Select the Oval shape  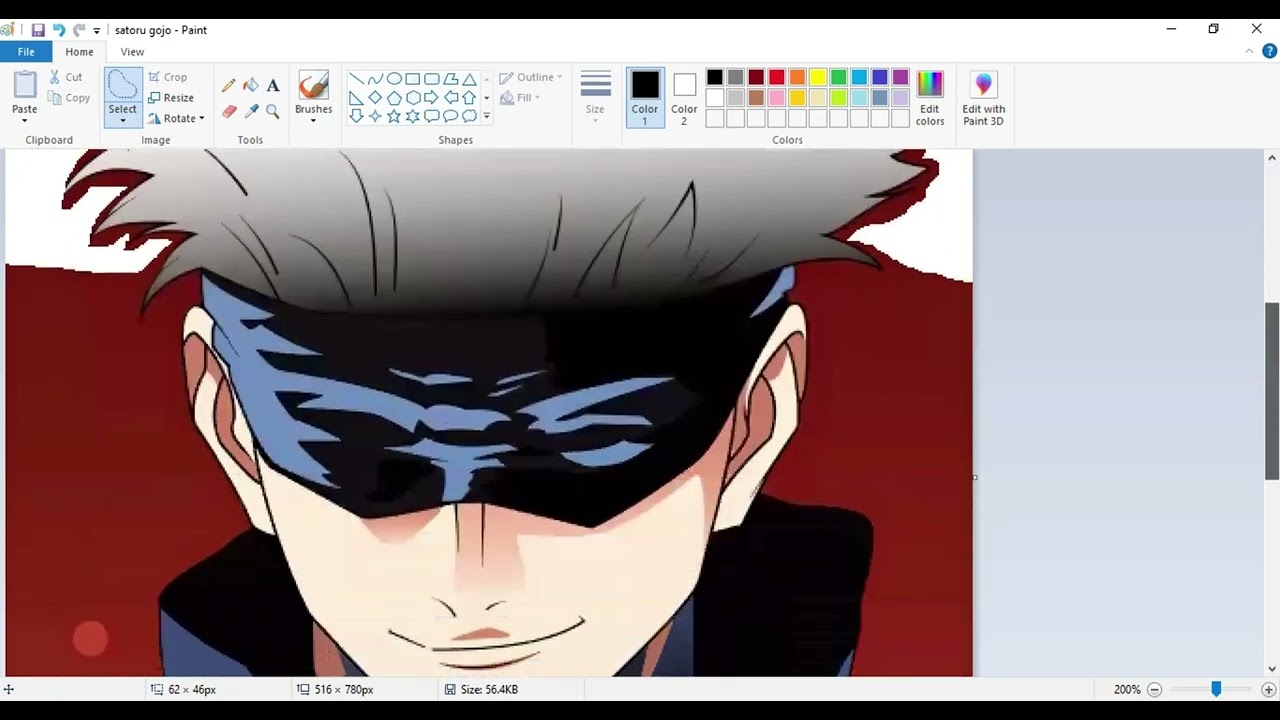click(x=394, y=79)
